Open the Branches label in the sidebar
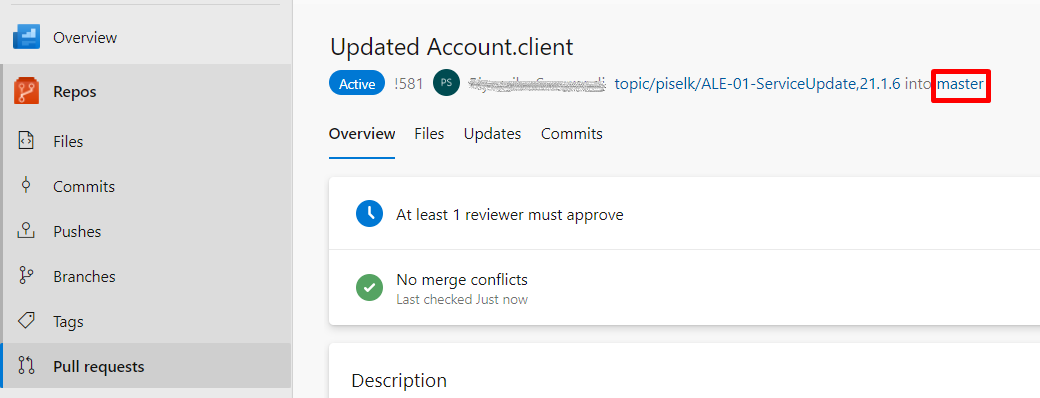 pyautogui.click(x=84, y=277)
